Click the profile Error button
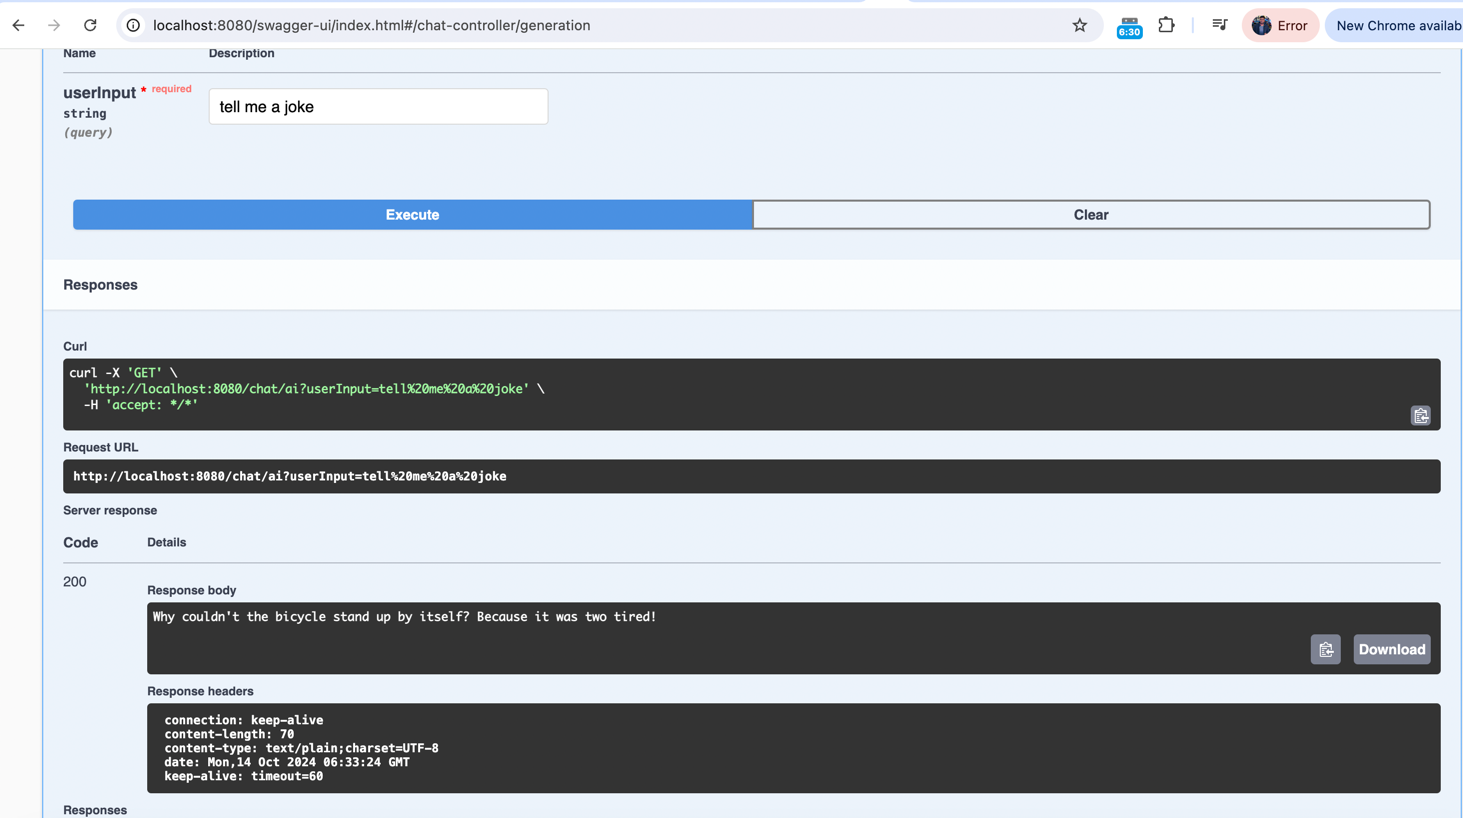 pyautogui.click(x=1280, y=25)
